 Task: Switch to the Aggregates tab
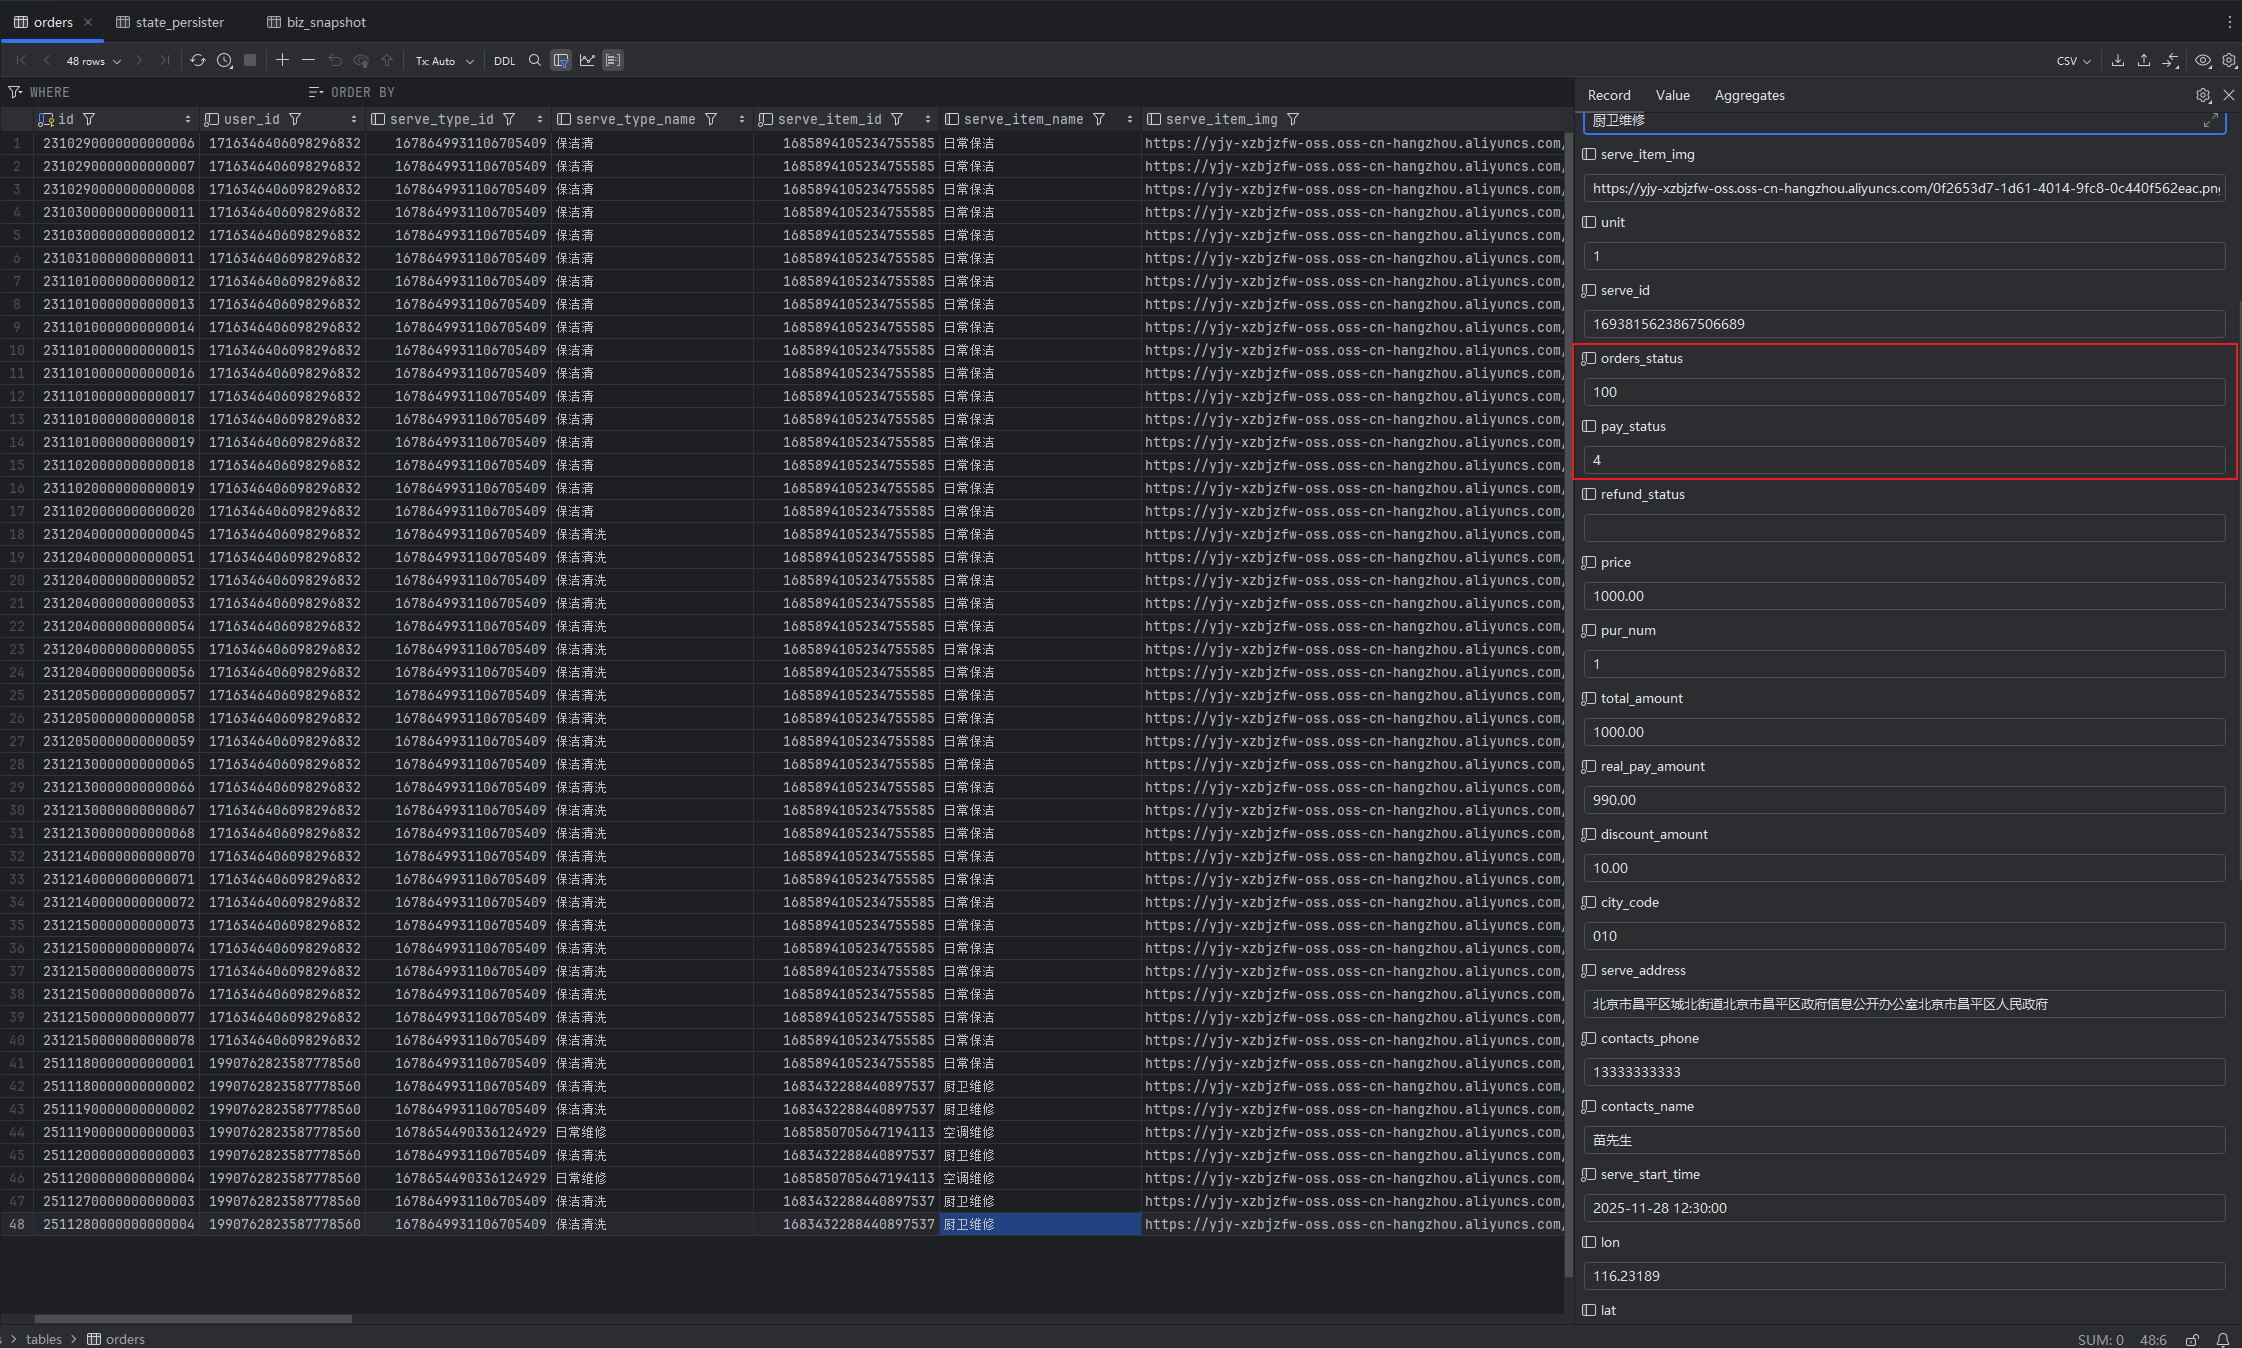1749,95
